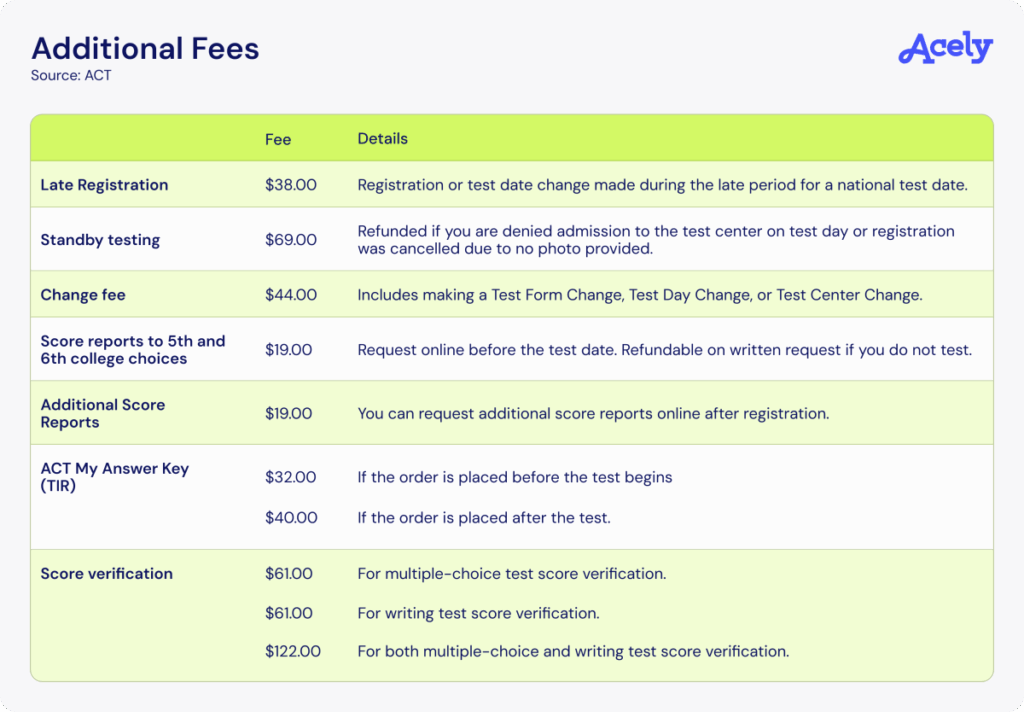Click the Additional Fees heading
Viewport: 1024px width, 712px height.
pyautogui.click(x=145, y=48)
